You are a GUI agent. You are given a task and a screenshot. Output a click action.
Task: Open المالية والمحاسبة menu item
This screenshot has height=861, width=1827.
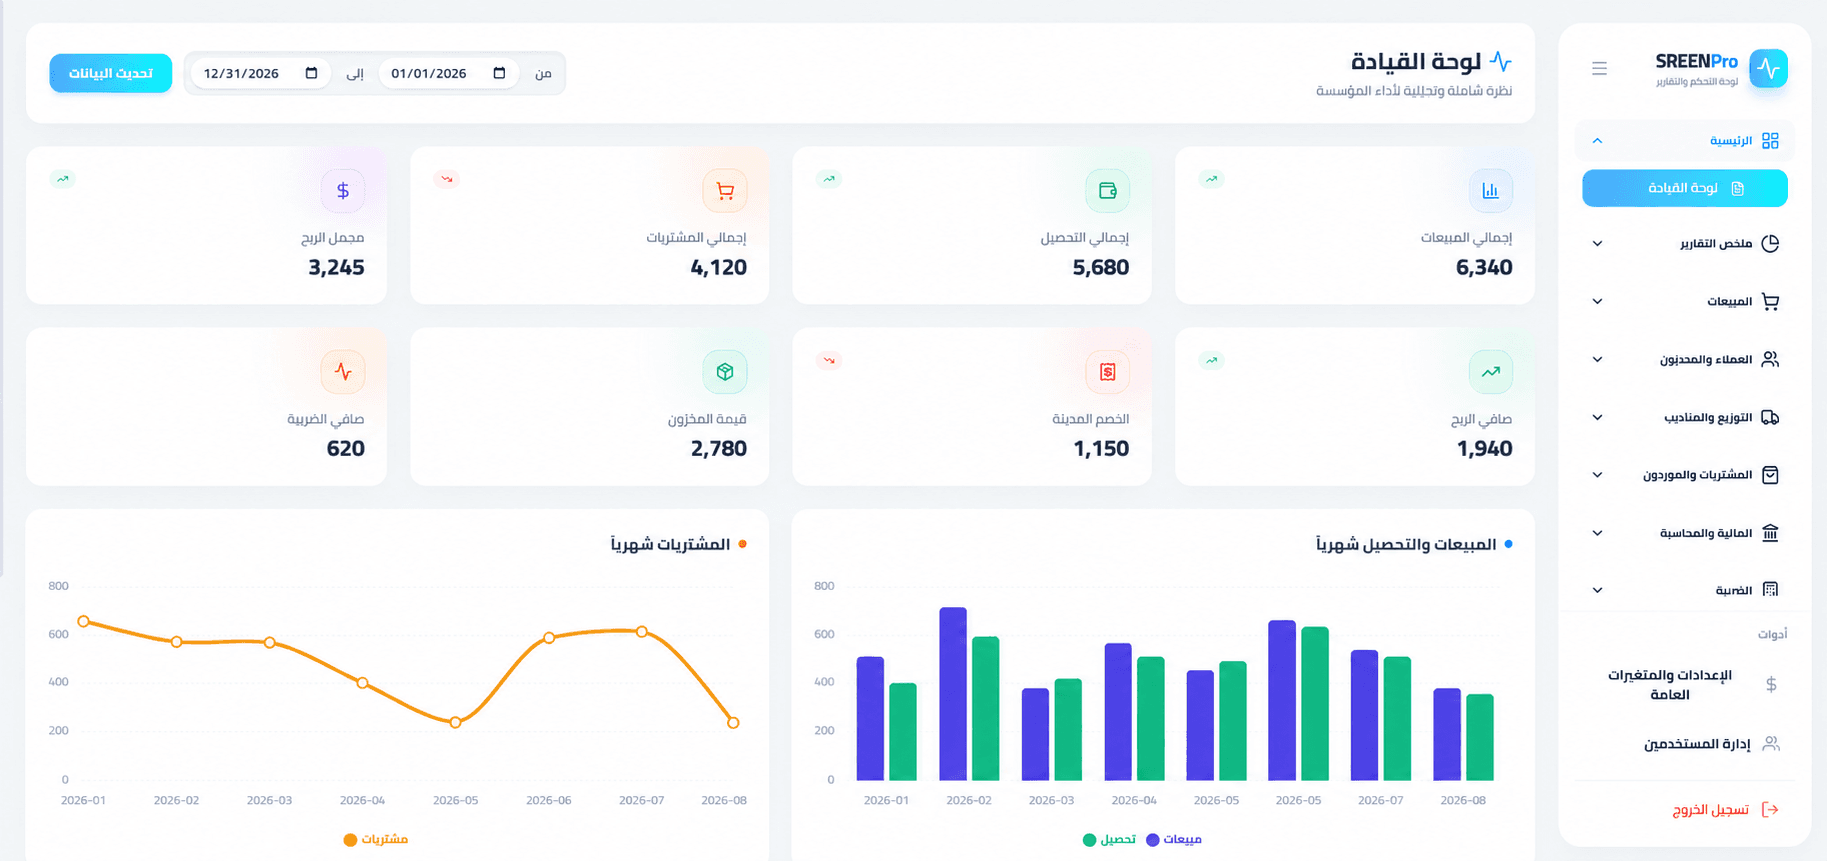pyautogui.click(x=1685, y=533)
